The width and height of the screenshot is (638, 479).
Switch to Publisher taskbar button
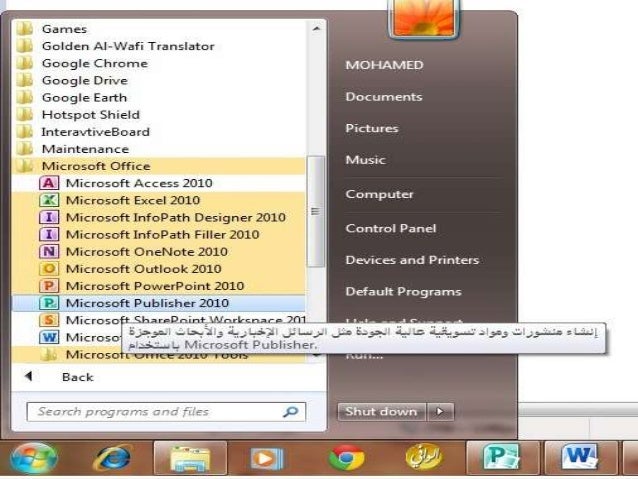pyautogui.click(x=502, y=458)
